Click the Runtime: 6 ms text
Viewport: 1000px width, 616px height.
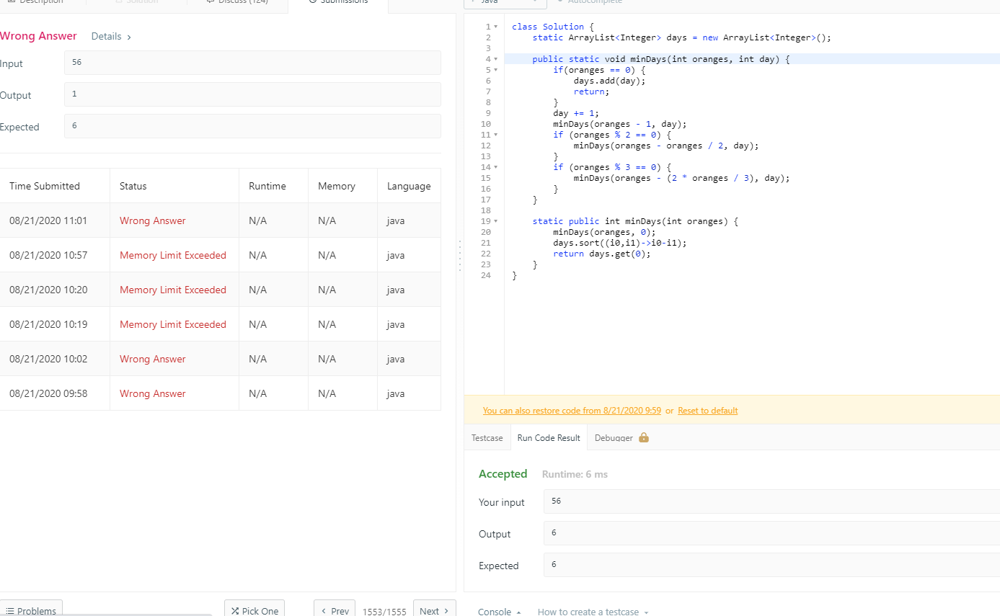coord(575,474)
